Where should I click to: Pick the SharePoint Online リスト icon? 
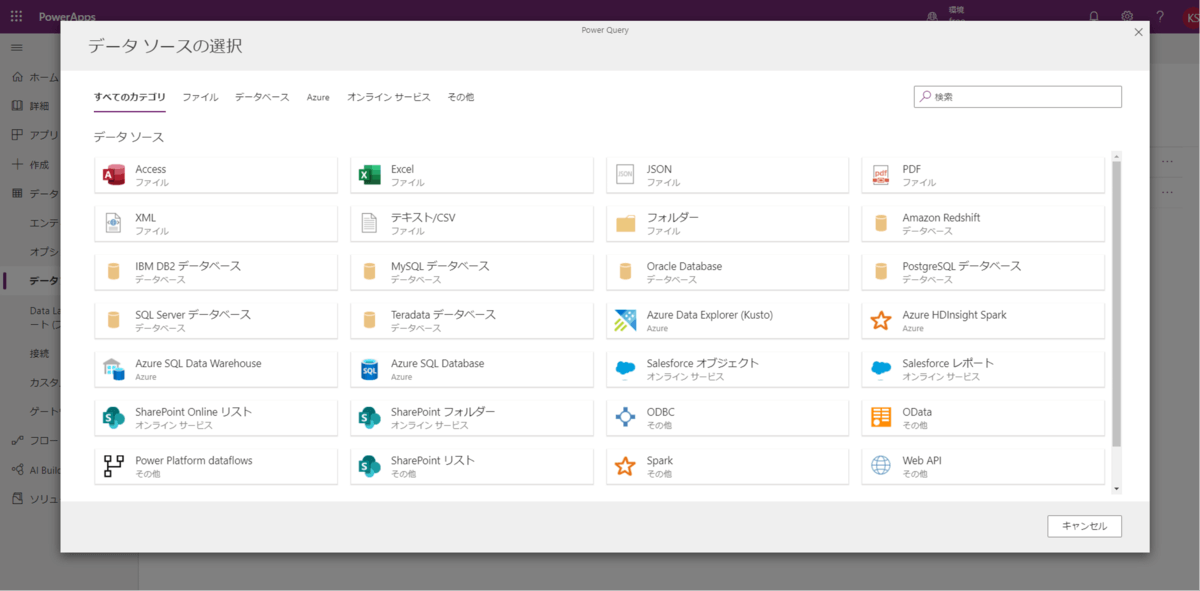114,417
